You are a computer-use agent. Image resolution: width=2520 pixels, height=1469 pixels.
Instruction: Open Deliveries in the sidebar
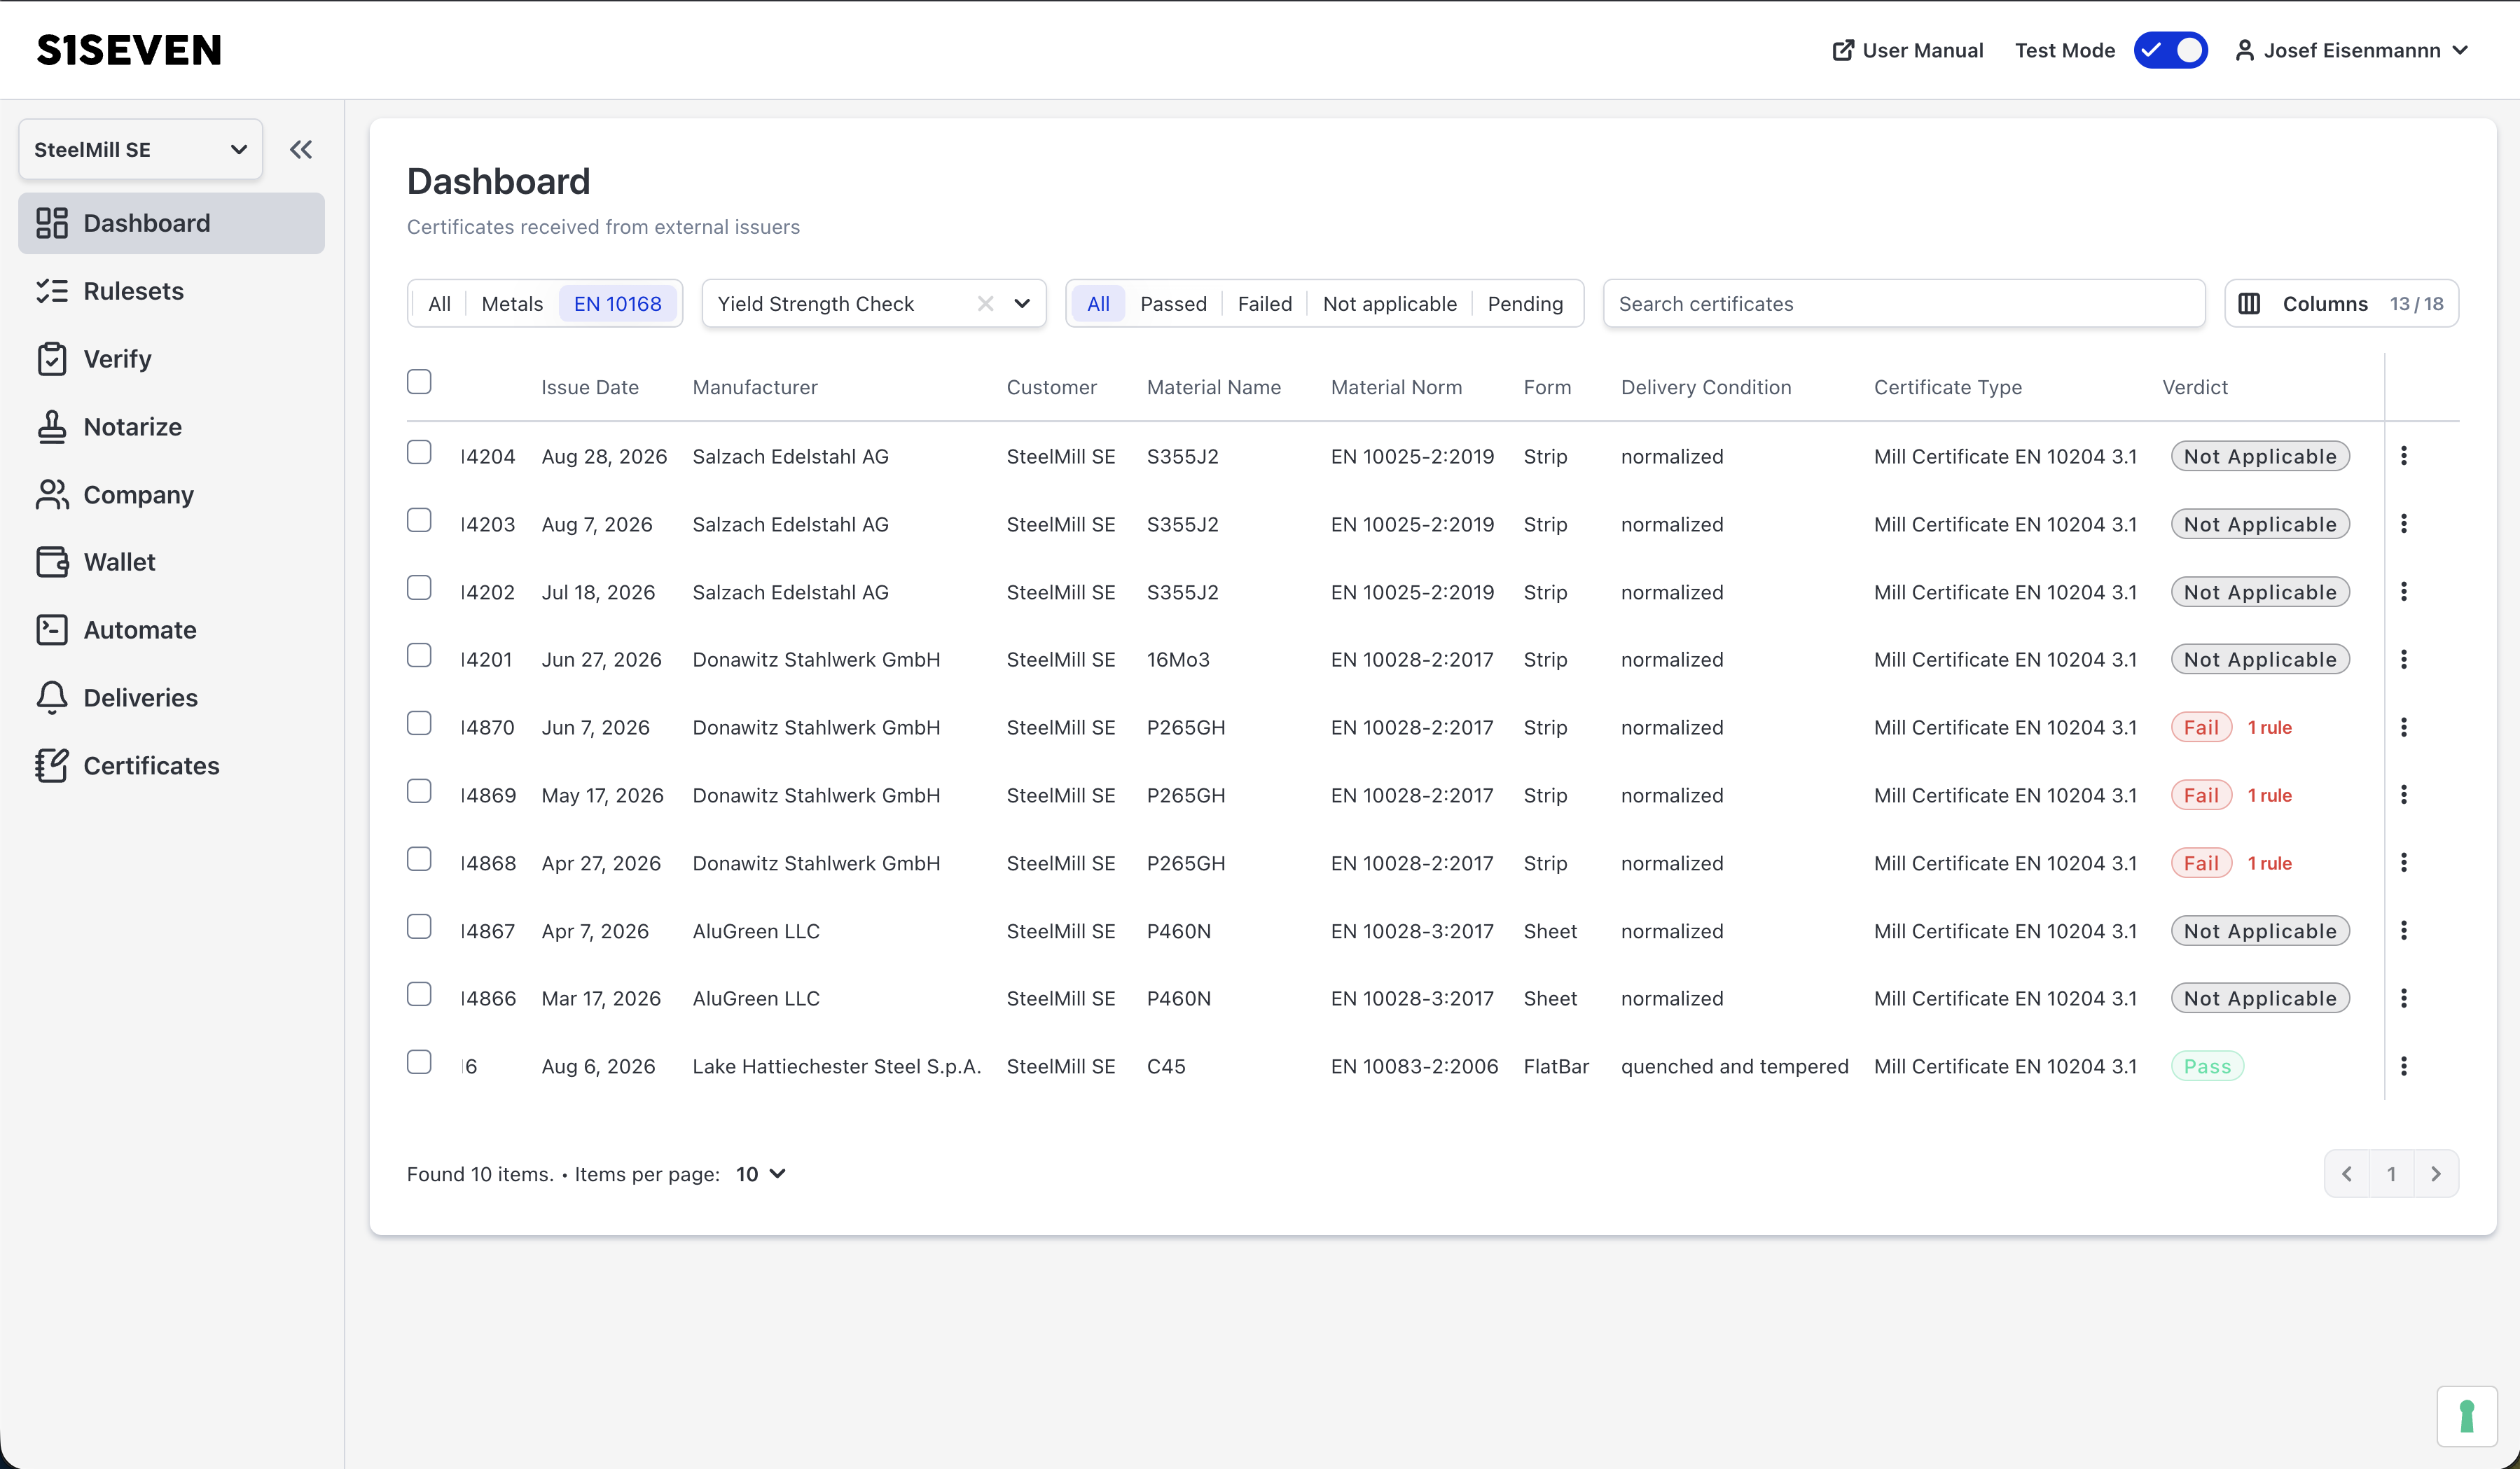click(171, 698)
